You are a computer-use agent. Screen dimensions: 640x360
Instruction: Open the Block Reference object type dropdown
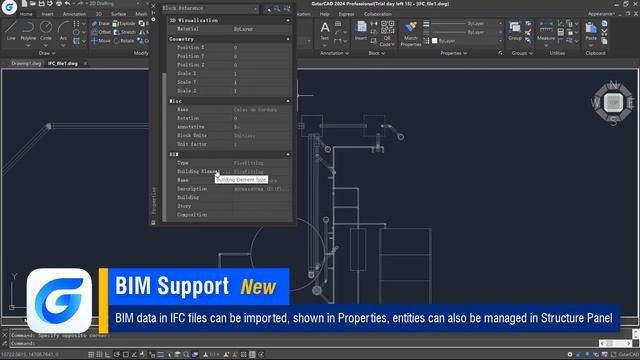pyautogui.click(x=210, y=9)
